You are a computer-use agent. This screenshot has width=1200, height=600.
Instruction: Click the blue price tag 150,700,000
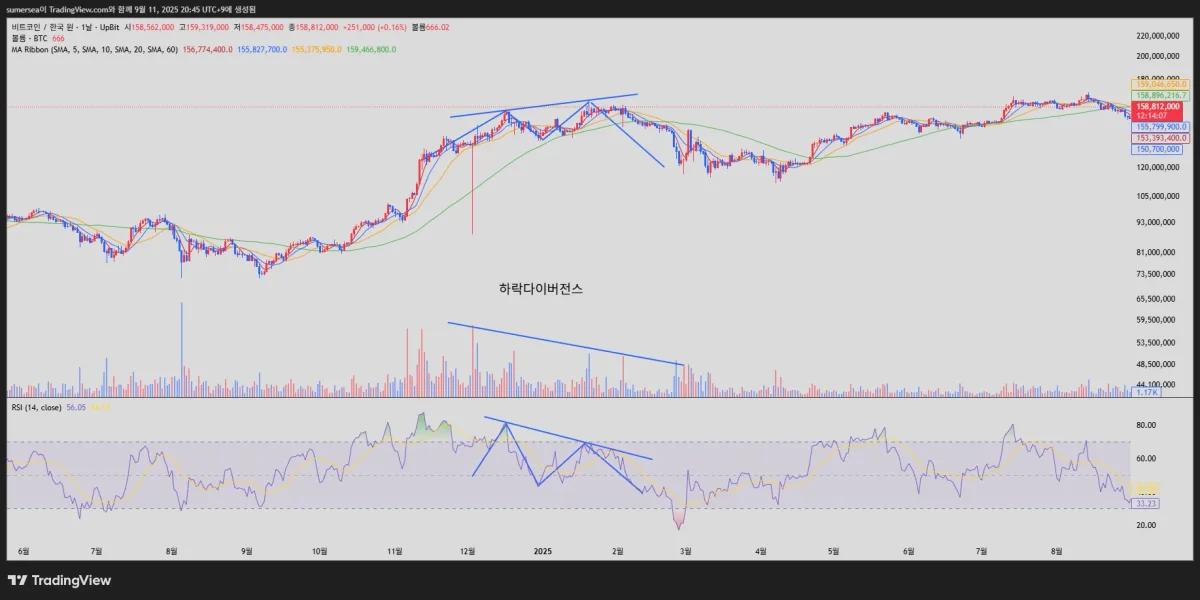coord(1157,149)
